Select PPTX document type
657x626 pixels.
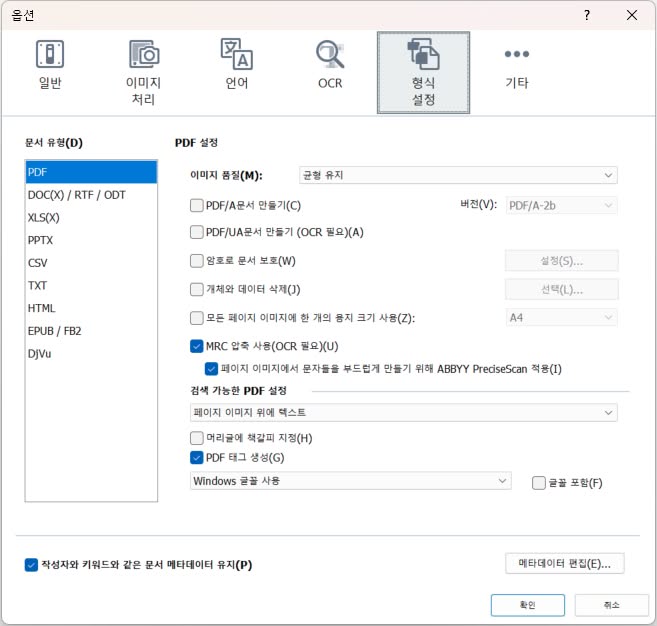point(91,240)
